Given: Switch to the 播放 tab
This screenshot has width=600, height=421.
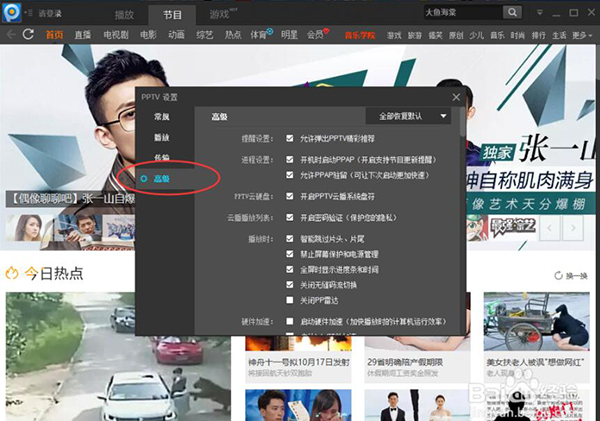Looking at the screenshot, I should coord(125,14).
